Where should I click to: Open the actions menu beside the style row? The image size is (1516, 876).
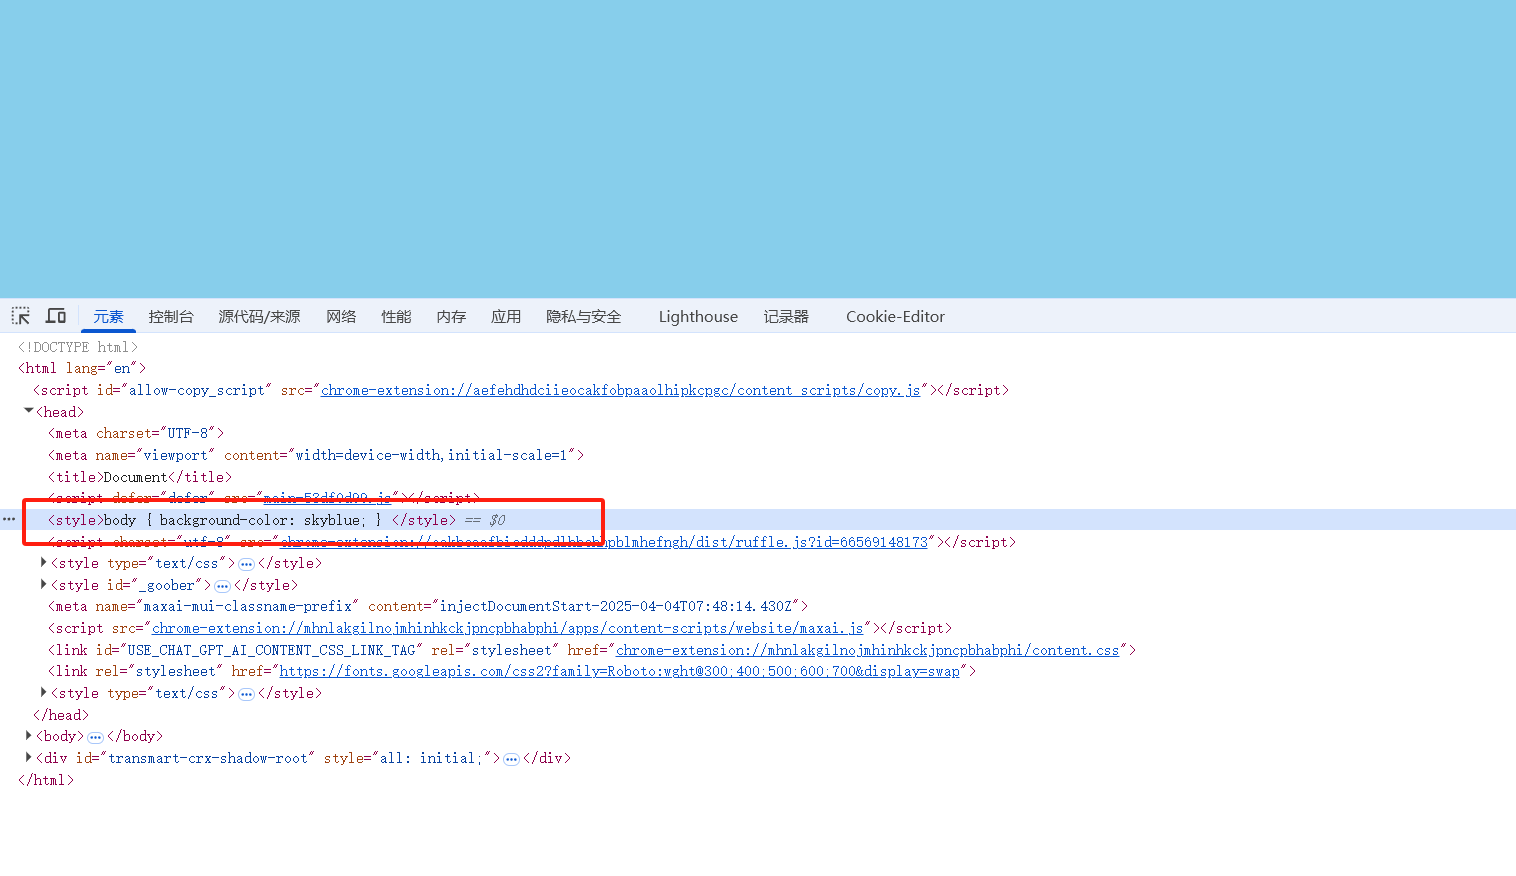(9, 520)
